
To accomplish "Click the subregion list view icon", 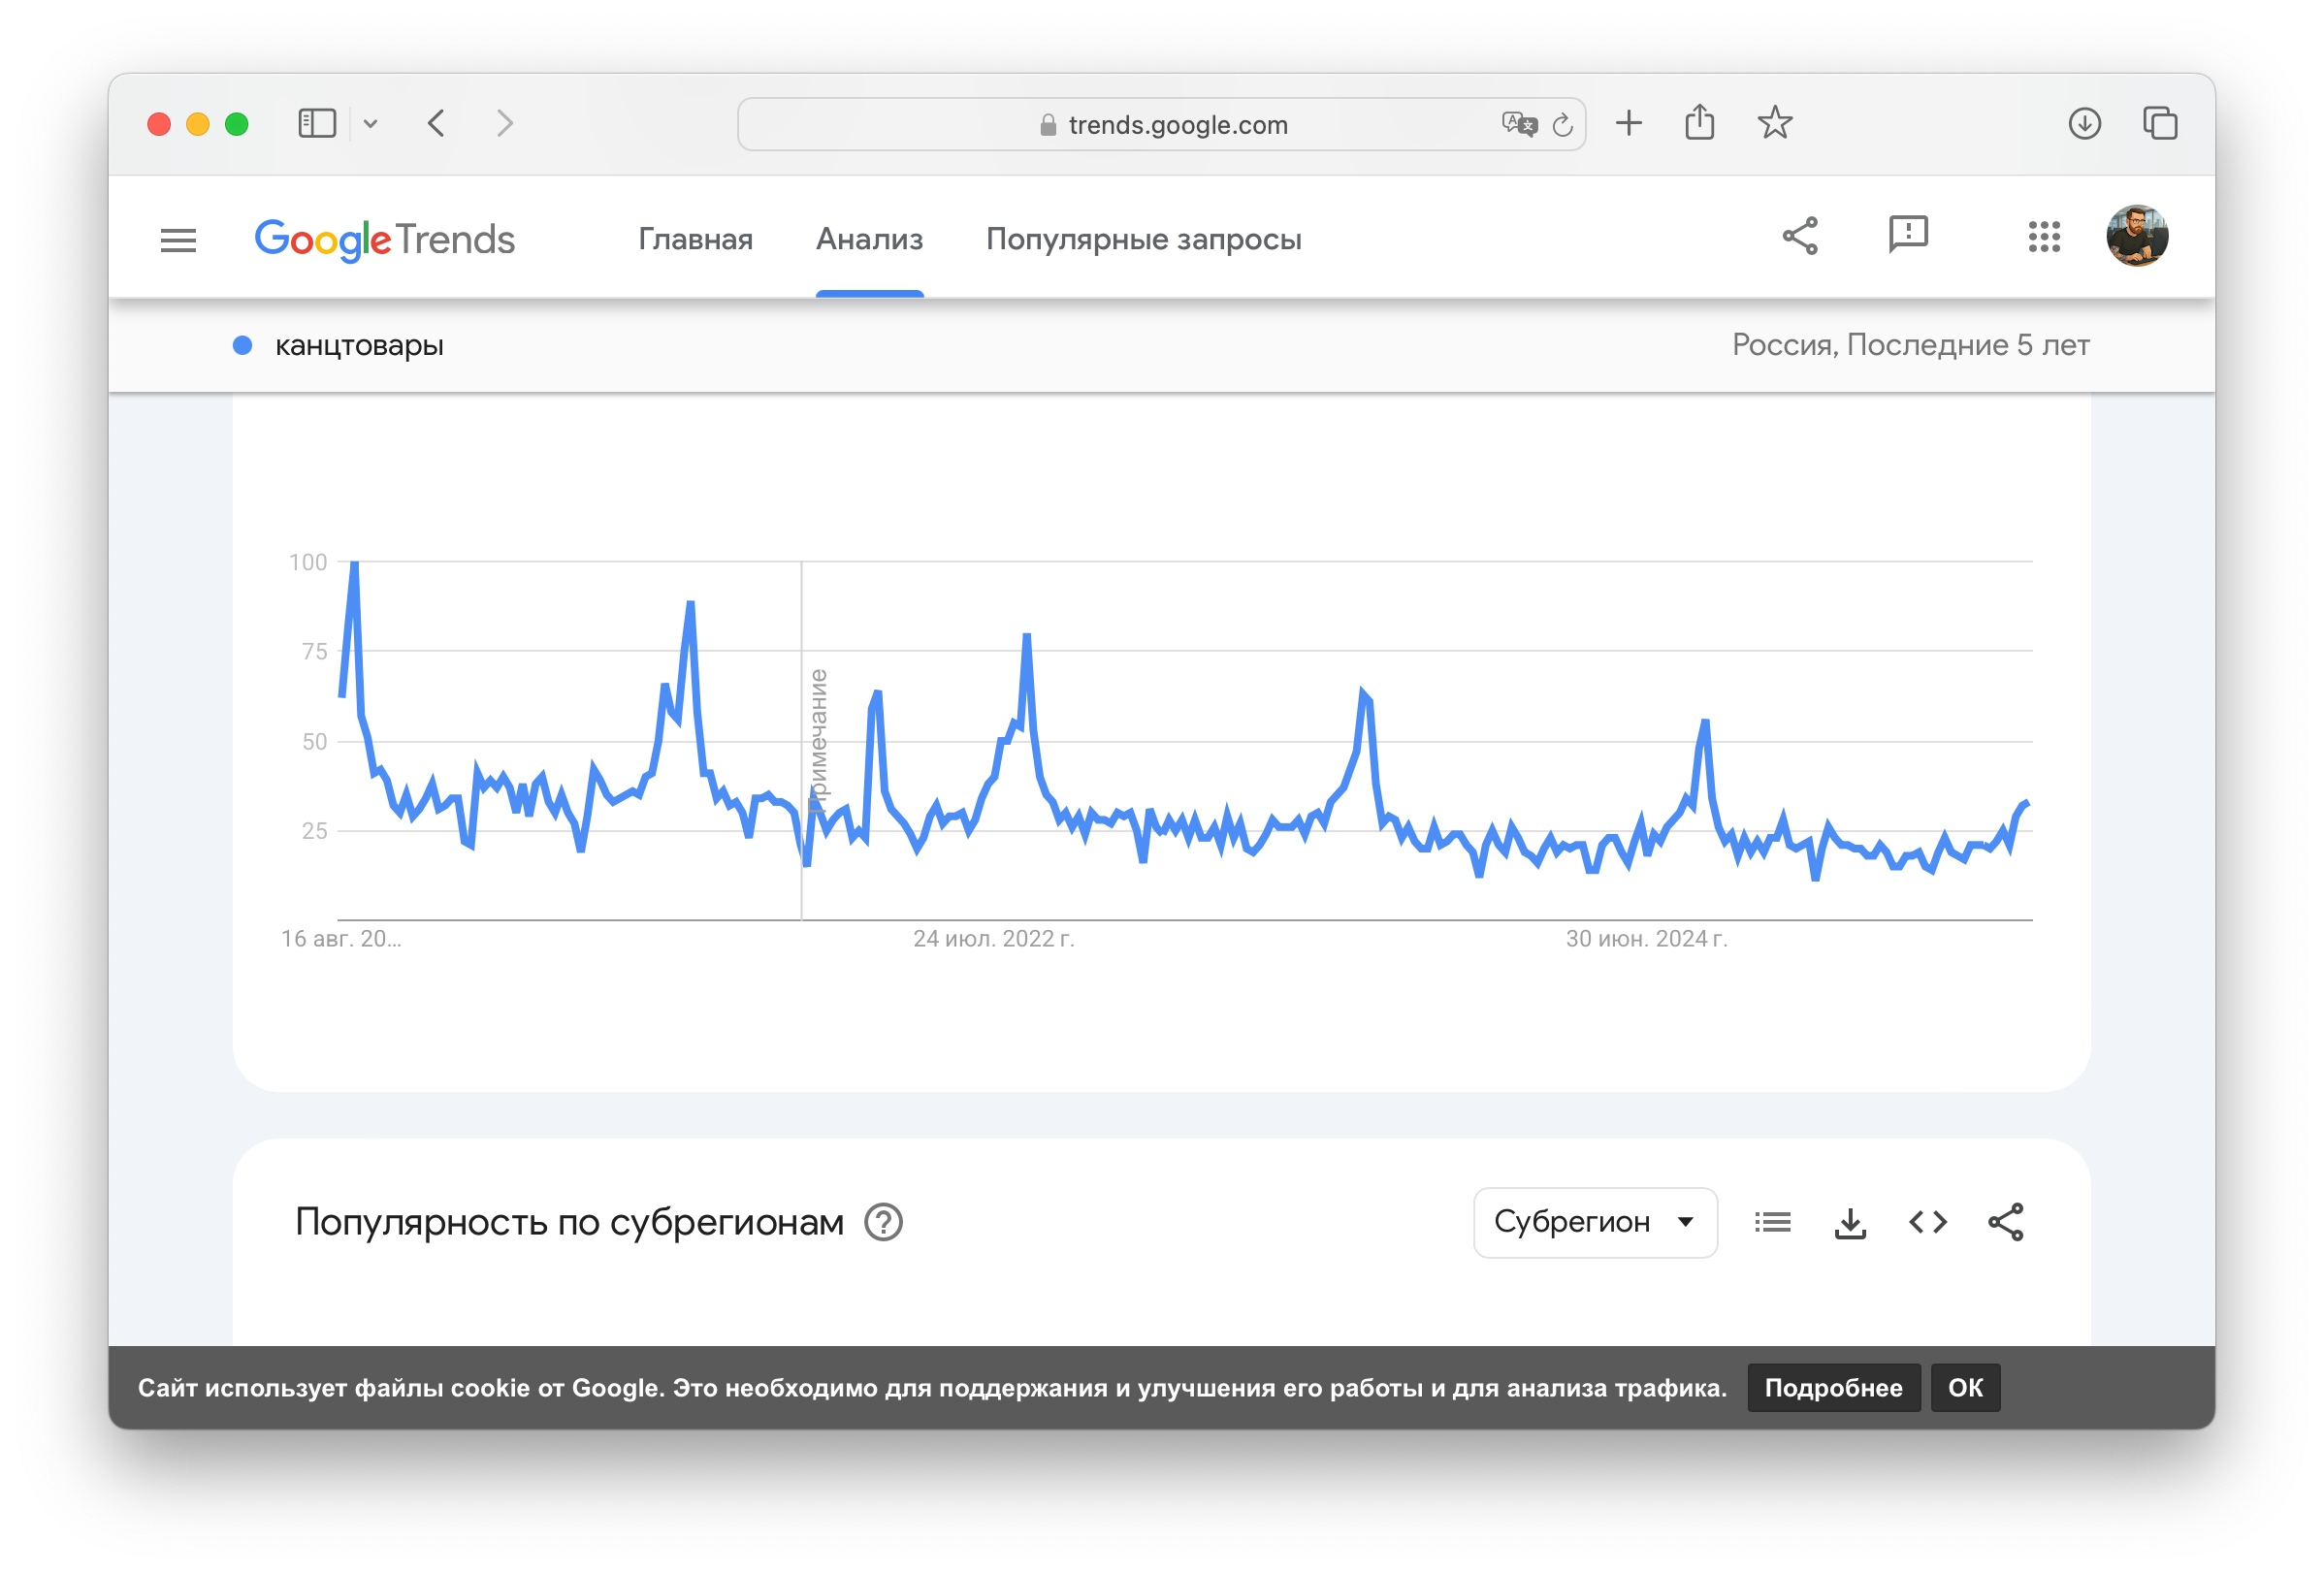I will point(1772,1222).
